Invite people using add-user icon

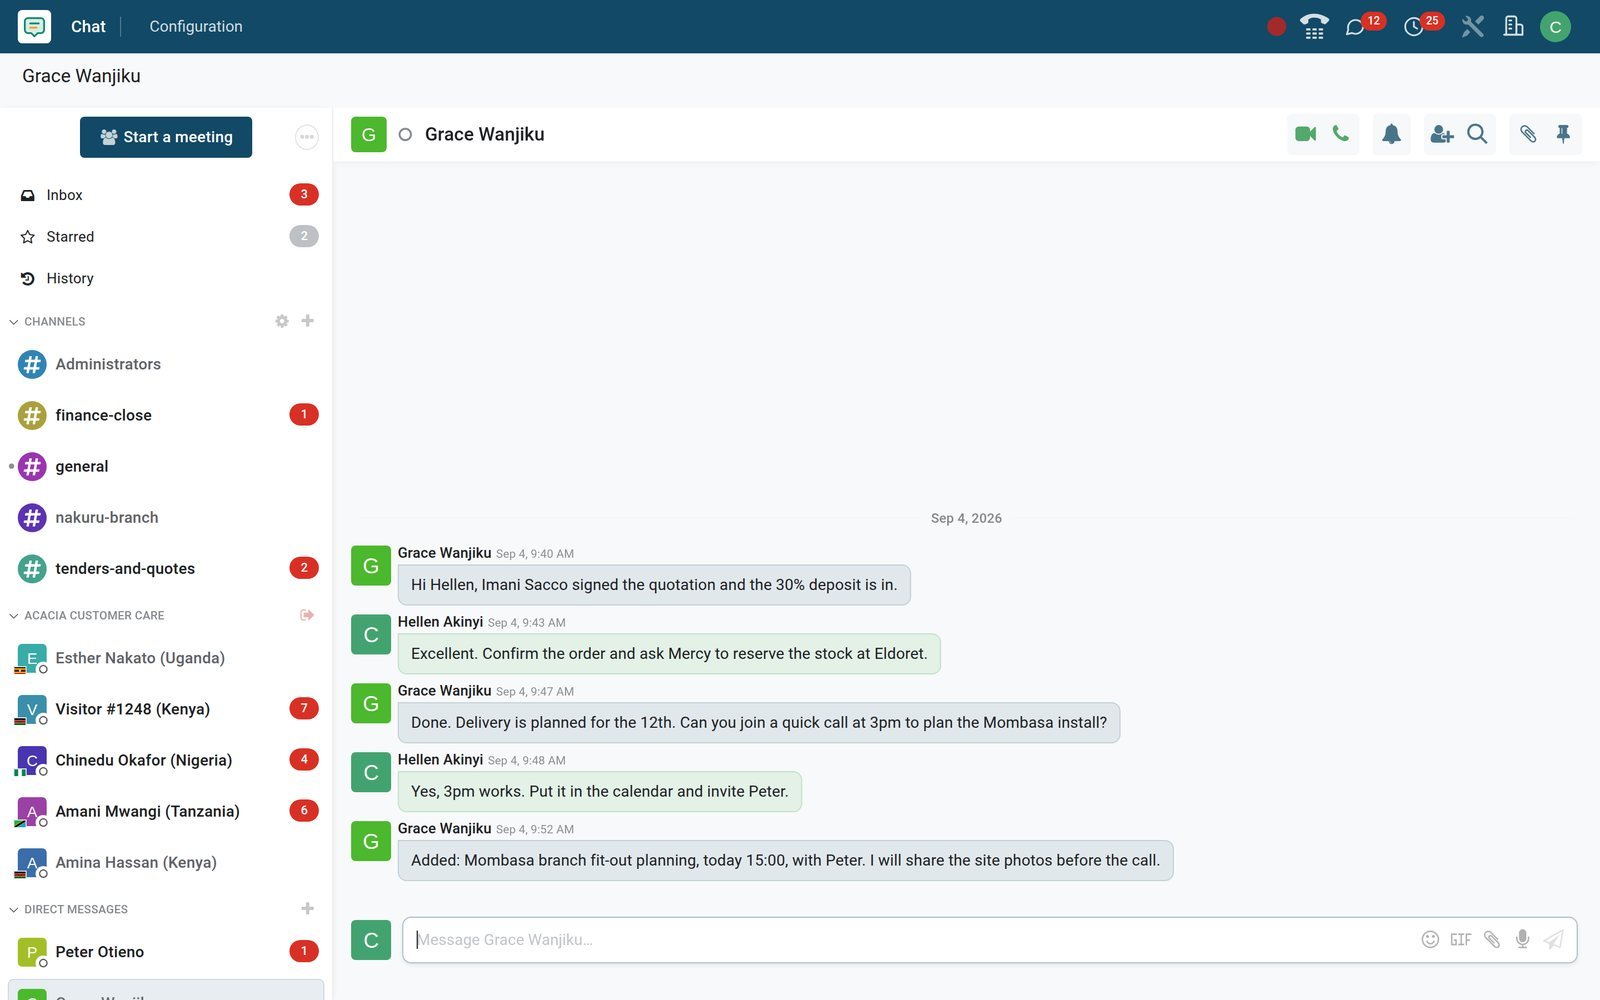(x=1441, y=134)
